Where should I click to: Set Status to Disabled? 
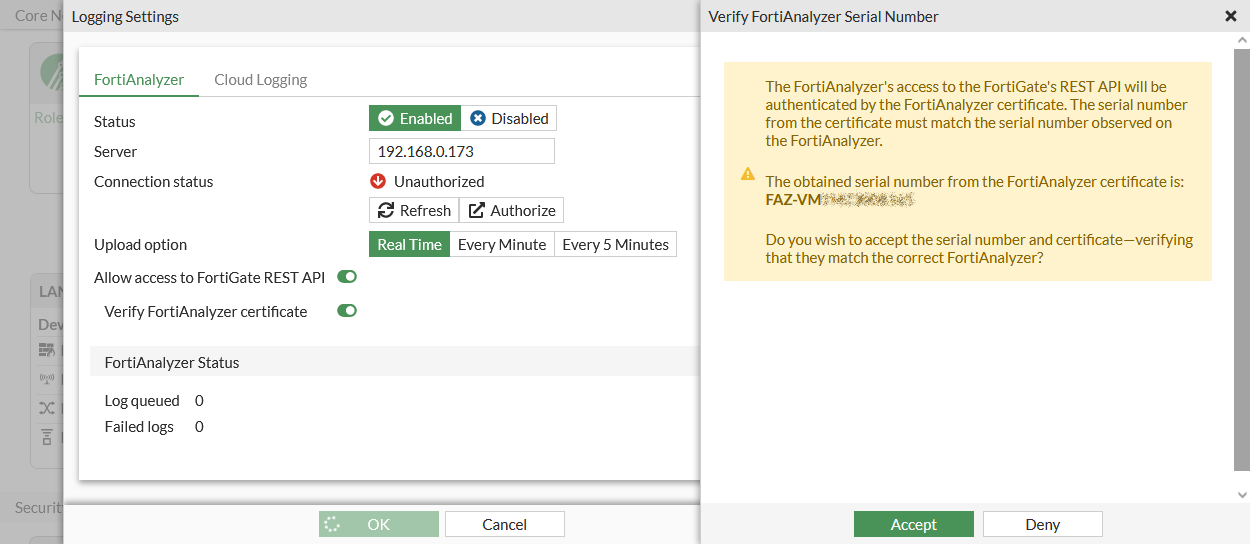509,118
